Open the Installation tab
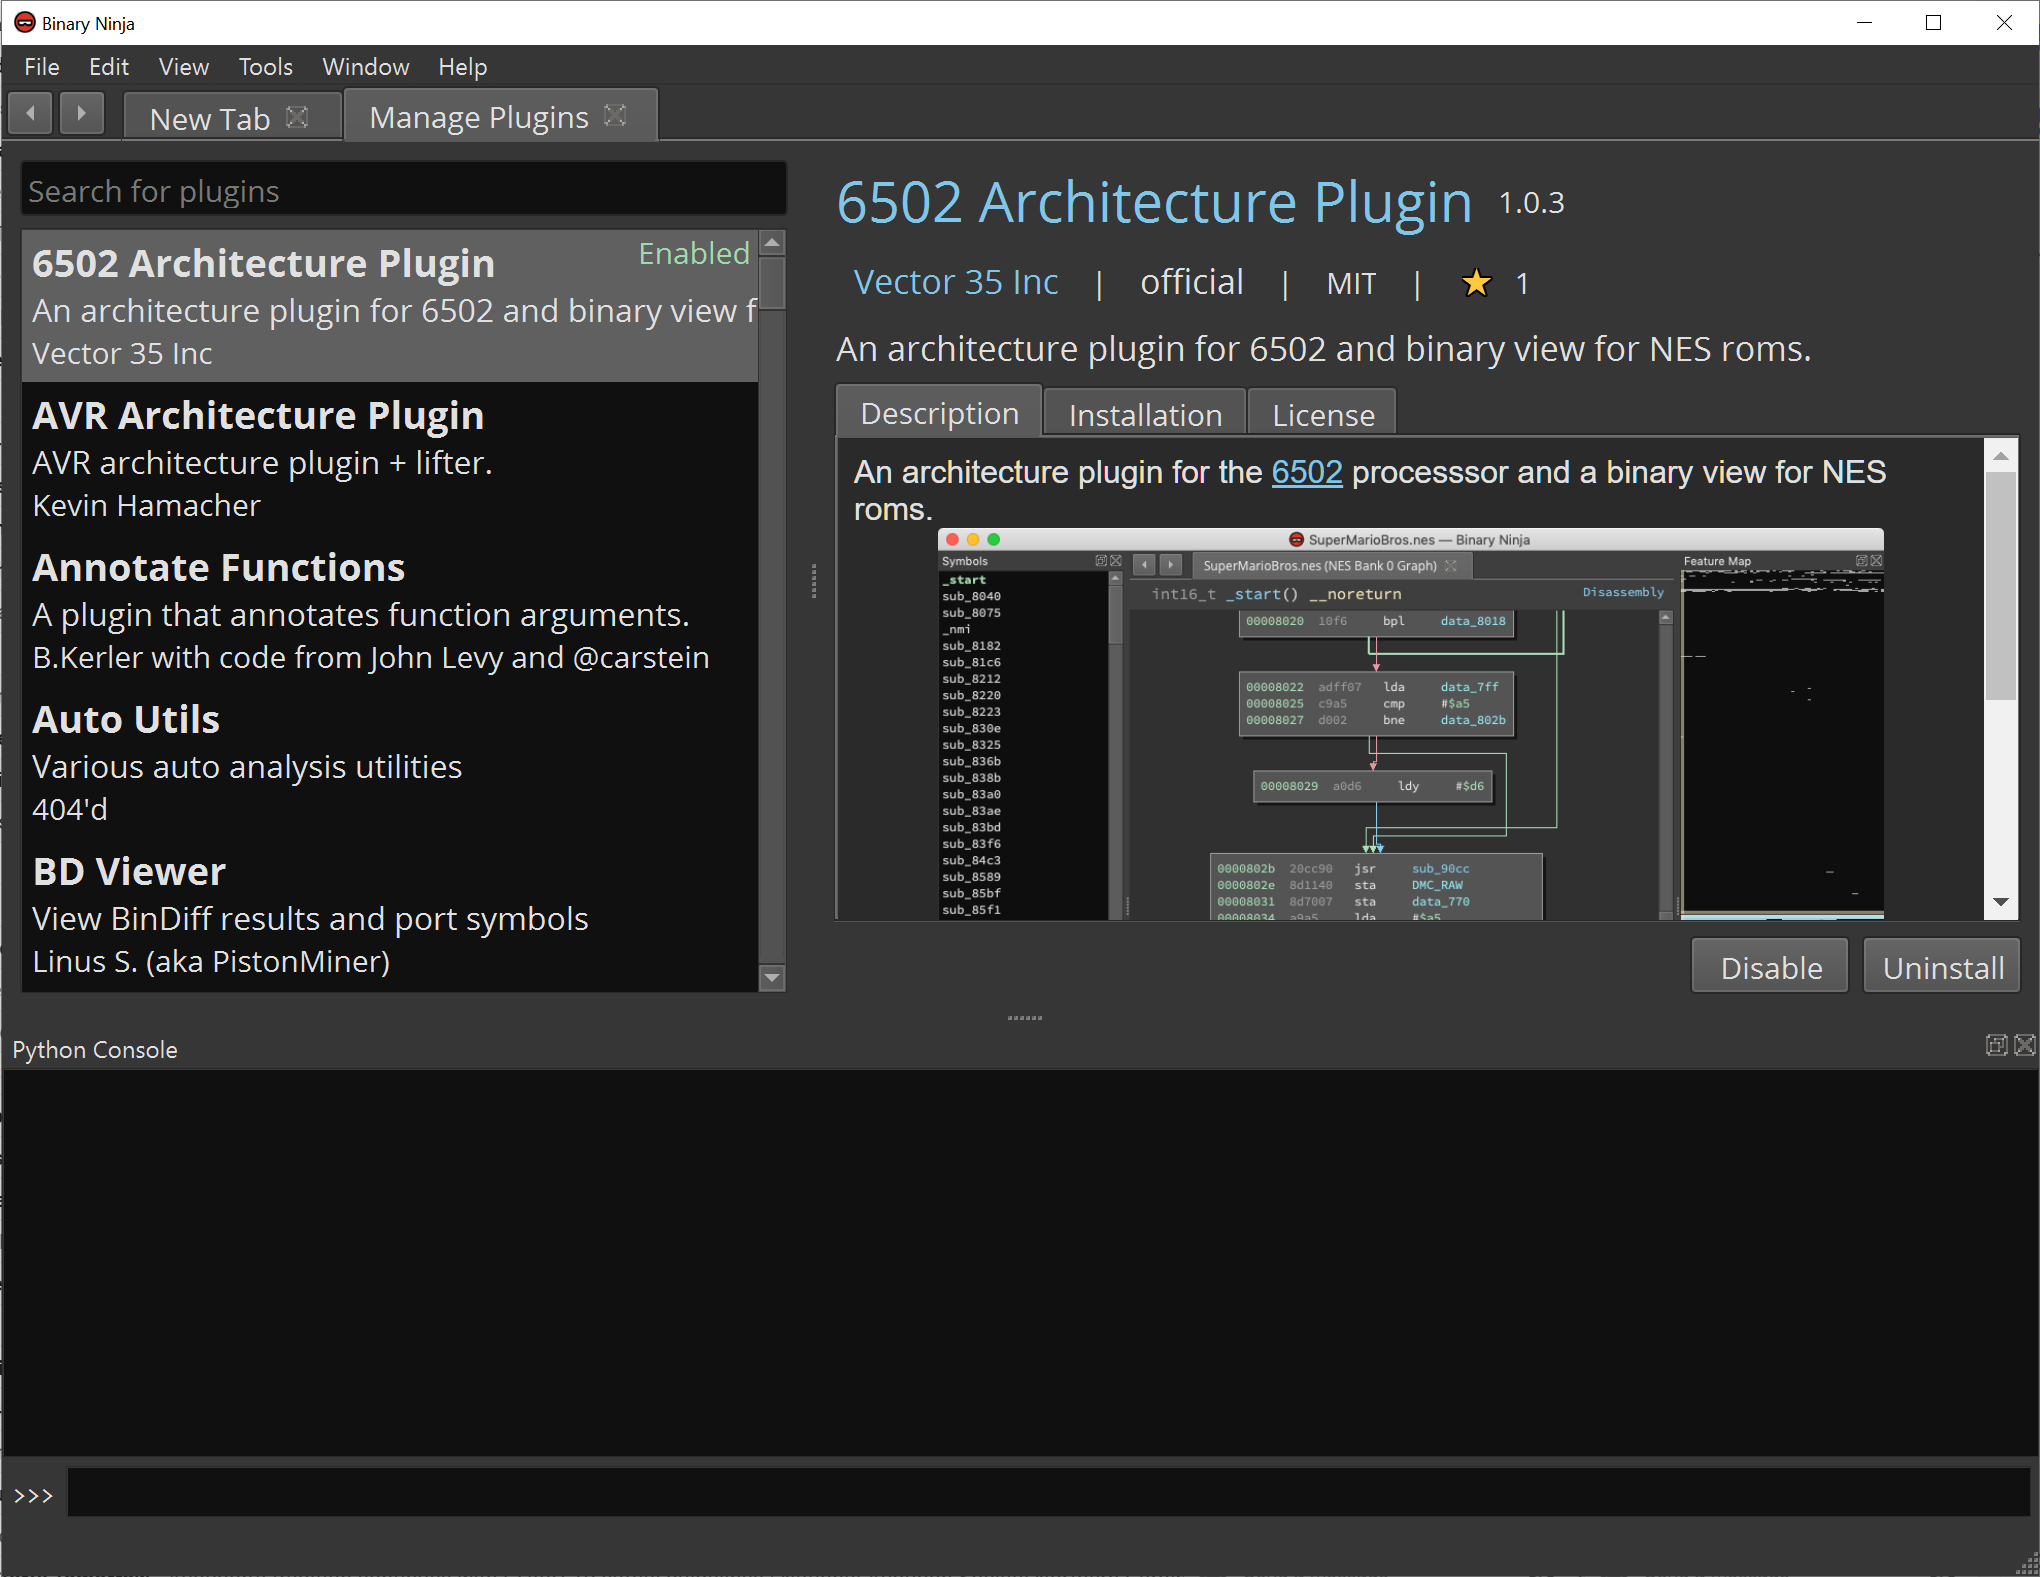Image resolution: width=2040 pixels, height=1577 pixels. point(1145,414)
